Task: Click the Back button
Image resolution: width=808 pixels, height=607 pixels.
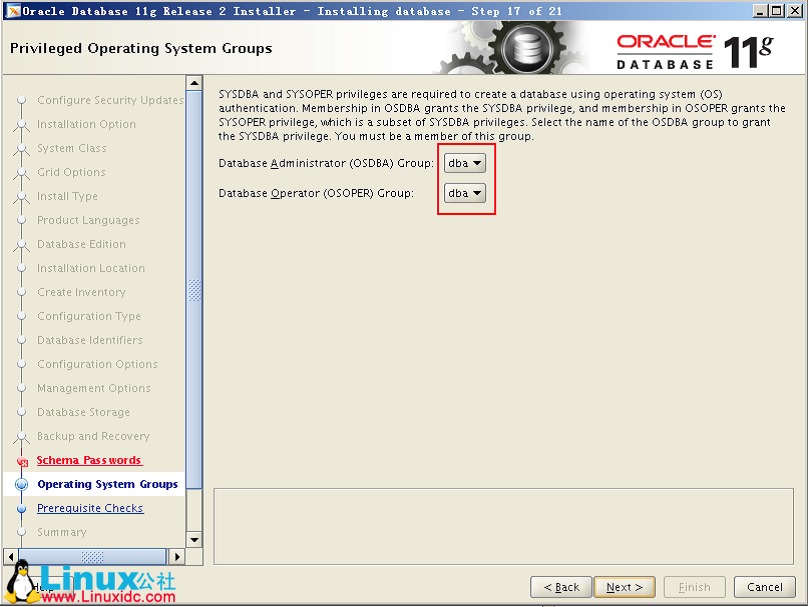Action: click(560, 587)
